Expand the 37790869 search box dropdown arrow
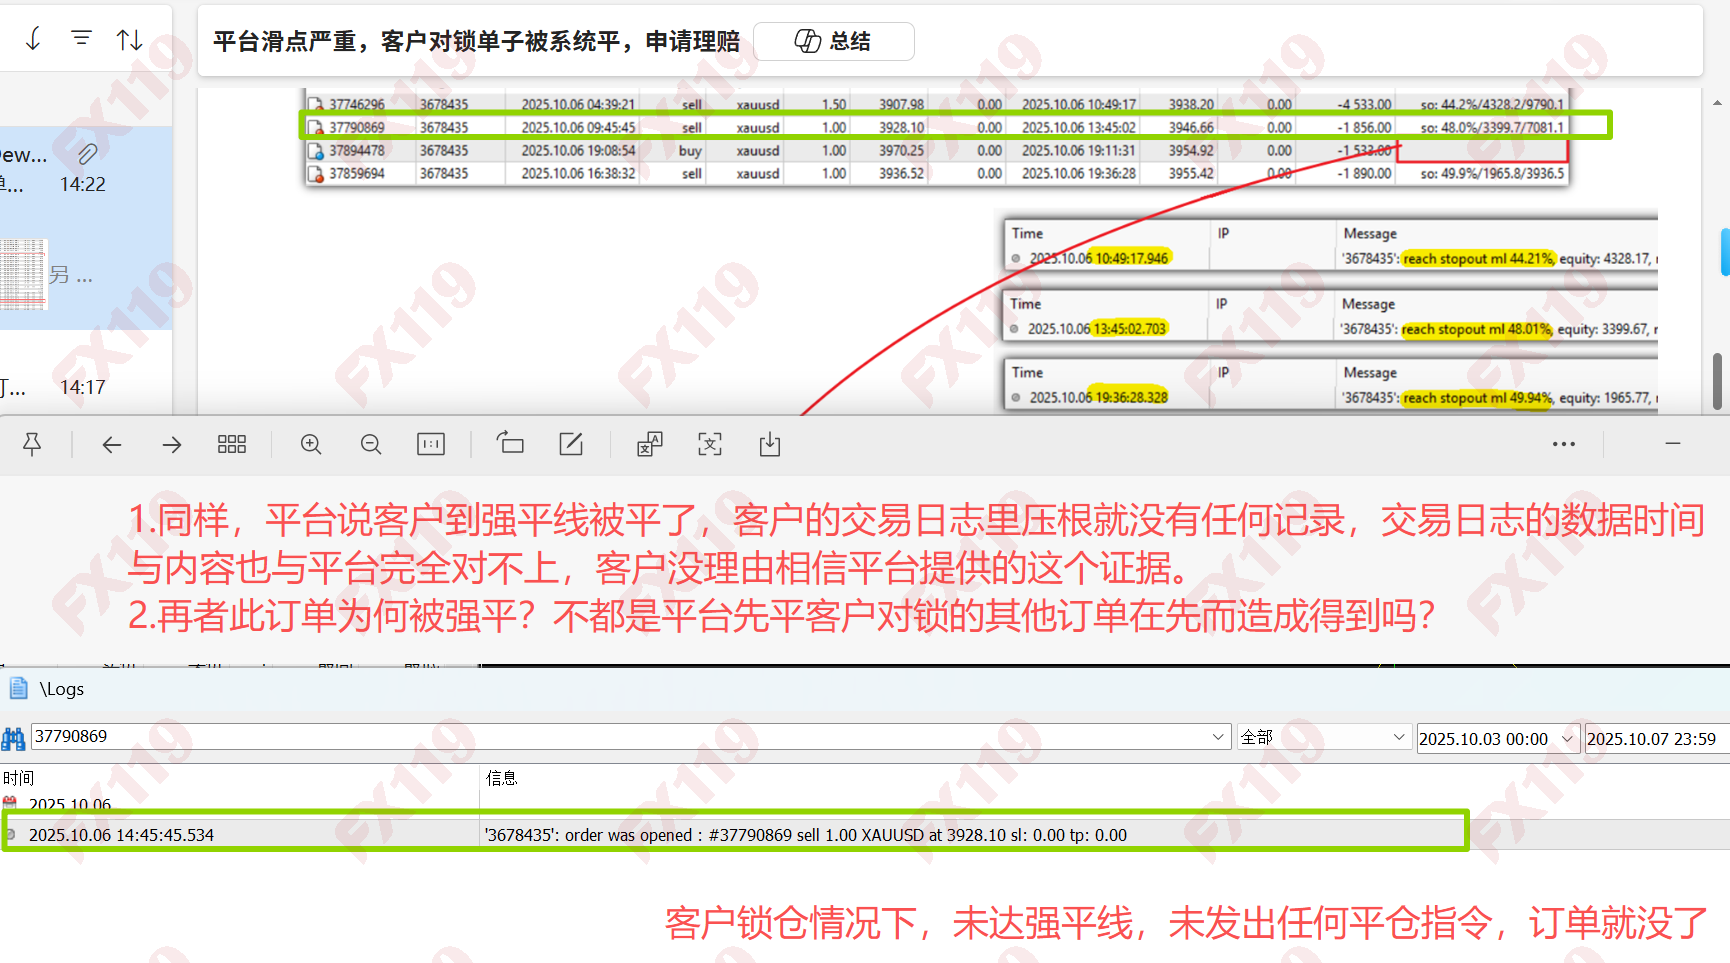Image resolution: width=1730 pixels, height=963 pixels. [x=1218, y=737]
